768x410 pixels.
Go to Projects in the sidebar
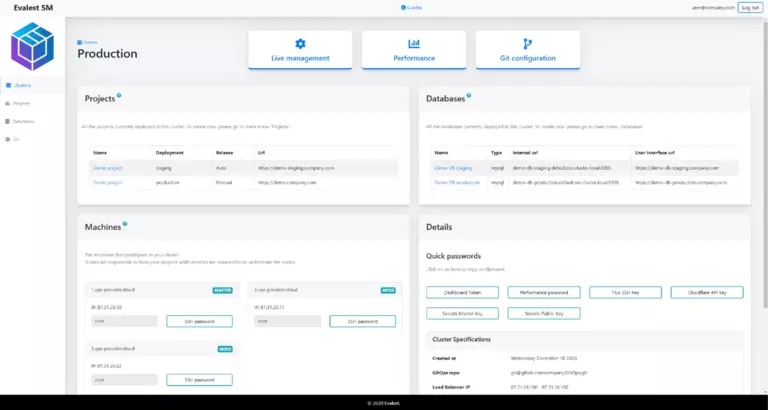(x=22, y=103)
